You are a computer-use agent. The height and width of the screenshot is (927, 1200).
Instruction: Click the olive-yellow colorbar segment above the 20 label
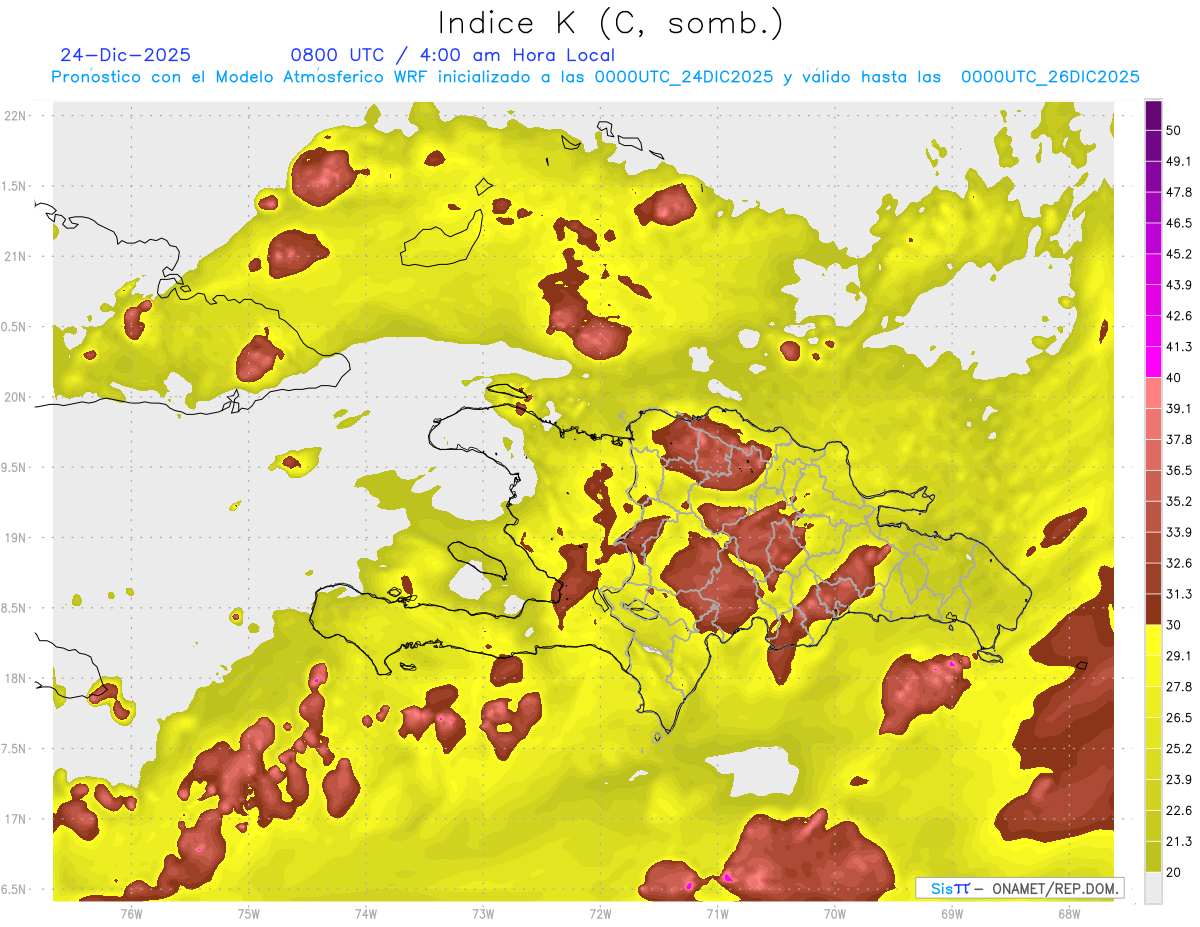[1153, 857]
